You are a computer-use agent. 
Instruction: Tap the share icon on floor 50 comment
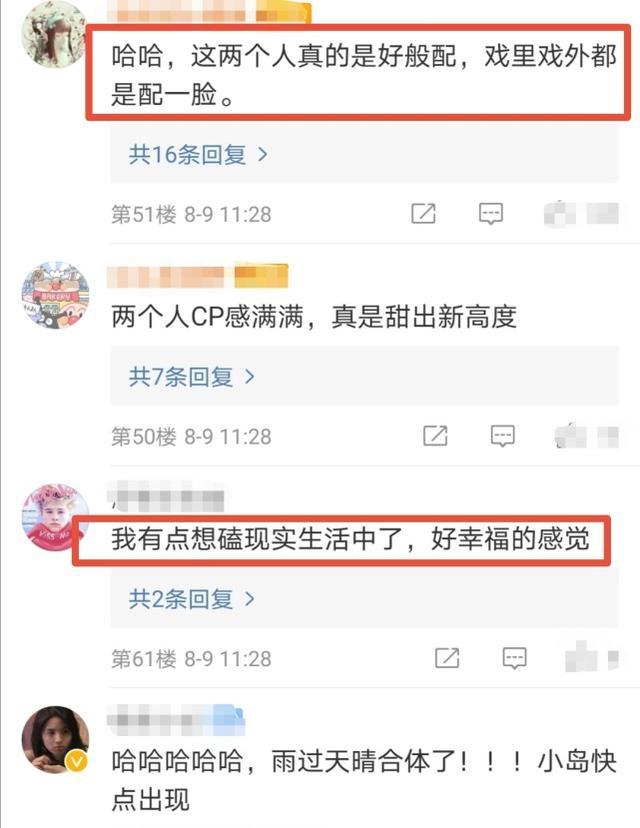click(x=435, y=436)
